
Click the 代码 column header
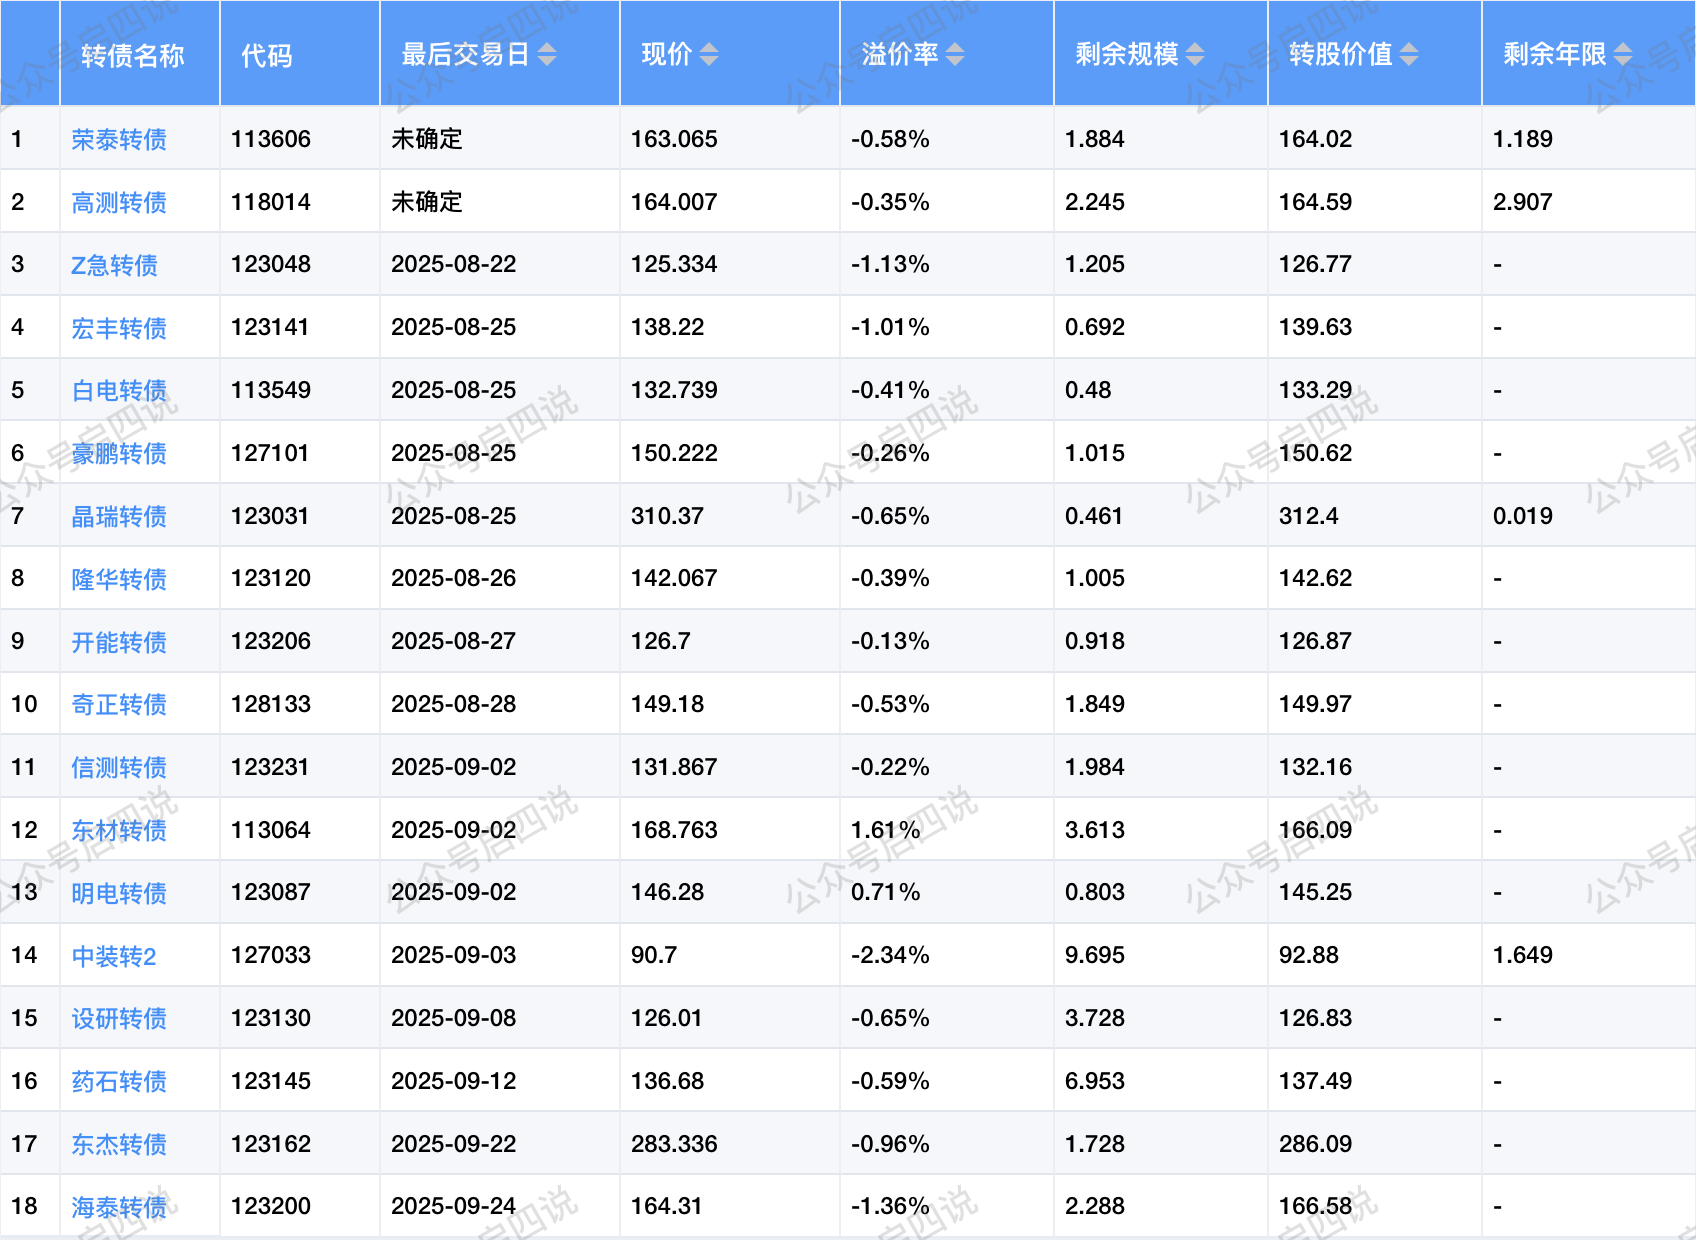(x=267, y=55)
